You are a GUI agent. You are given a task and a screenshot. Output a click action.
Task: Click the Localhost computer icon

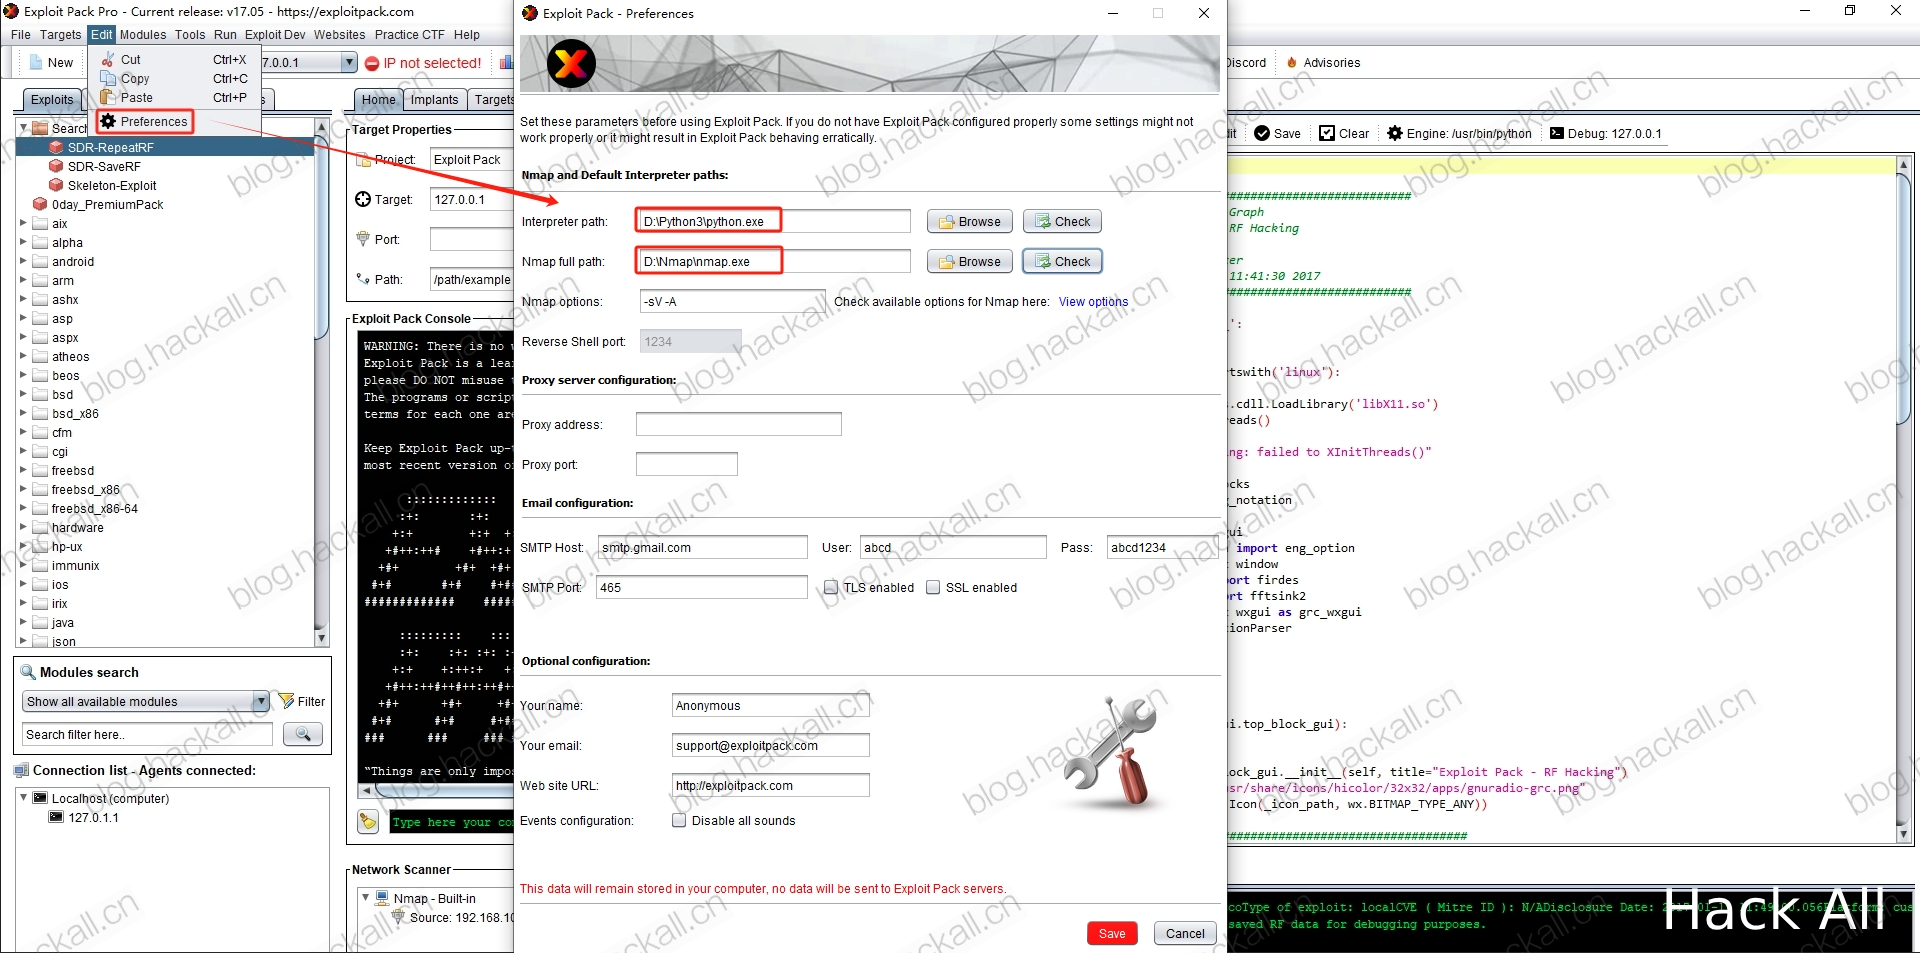point(40,798)
